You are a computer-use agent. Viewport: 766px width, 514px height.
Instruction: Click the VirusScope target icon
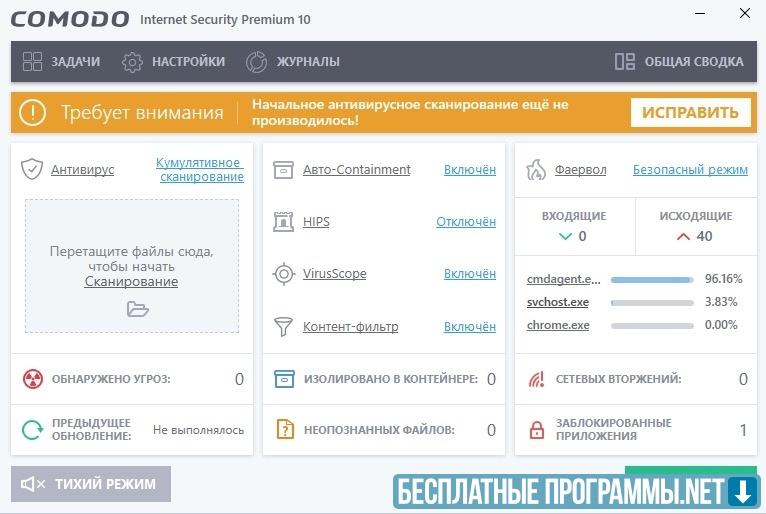click(284, 273)
